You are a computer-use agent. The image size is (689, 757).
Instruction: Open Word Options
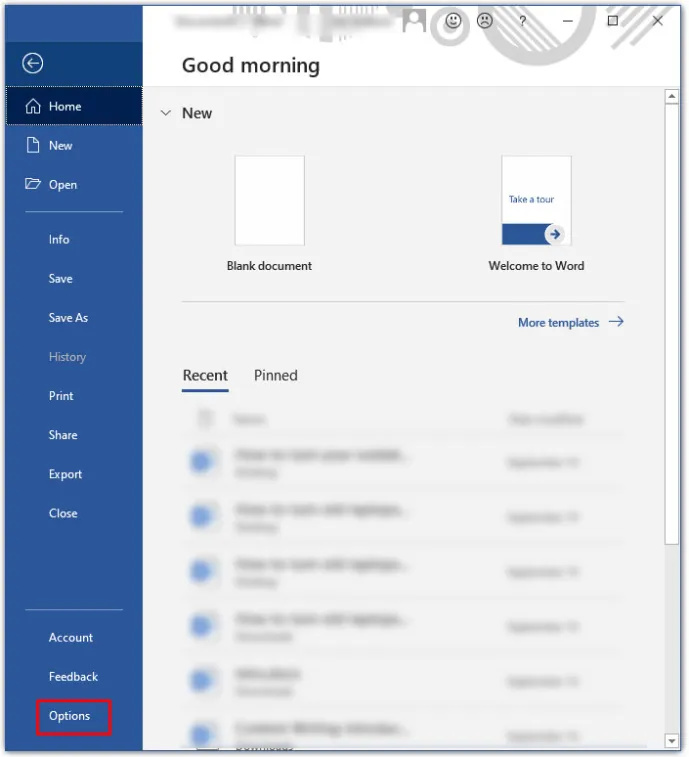74,716
